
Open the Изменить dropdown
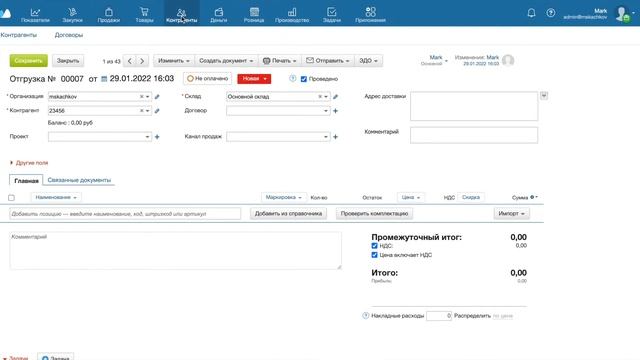pyautogui.click(x=174, y=61)
